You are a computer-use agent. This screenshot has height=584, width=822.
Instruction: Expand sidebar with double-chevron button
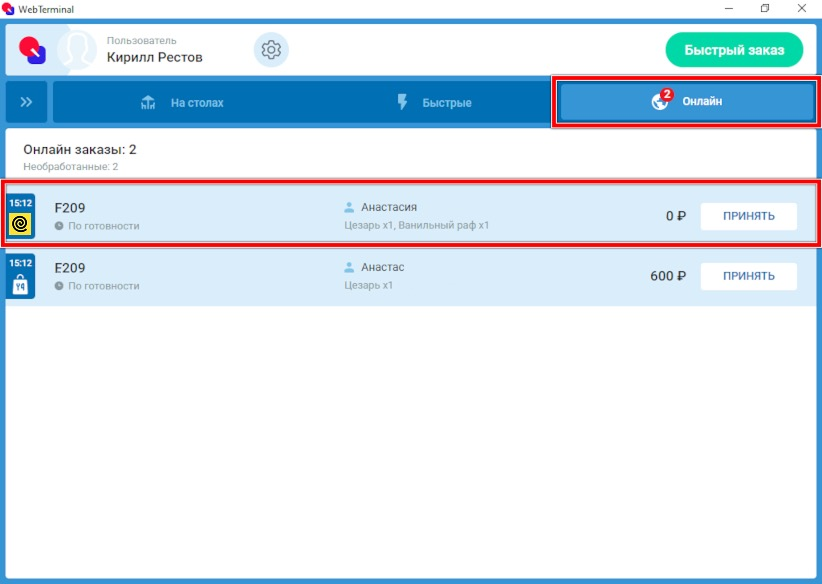coord(26,102)
